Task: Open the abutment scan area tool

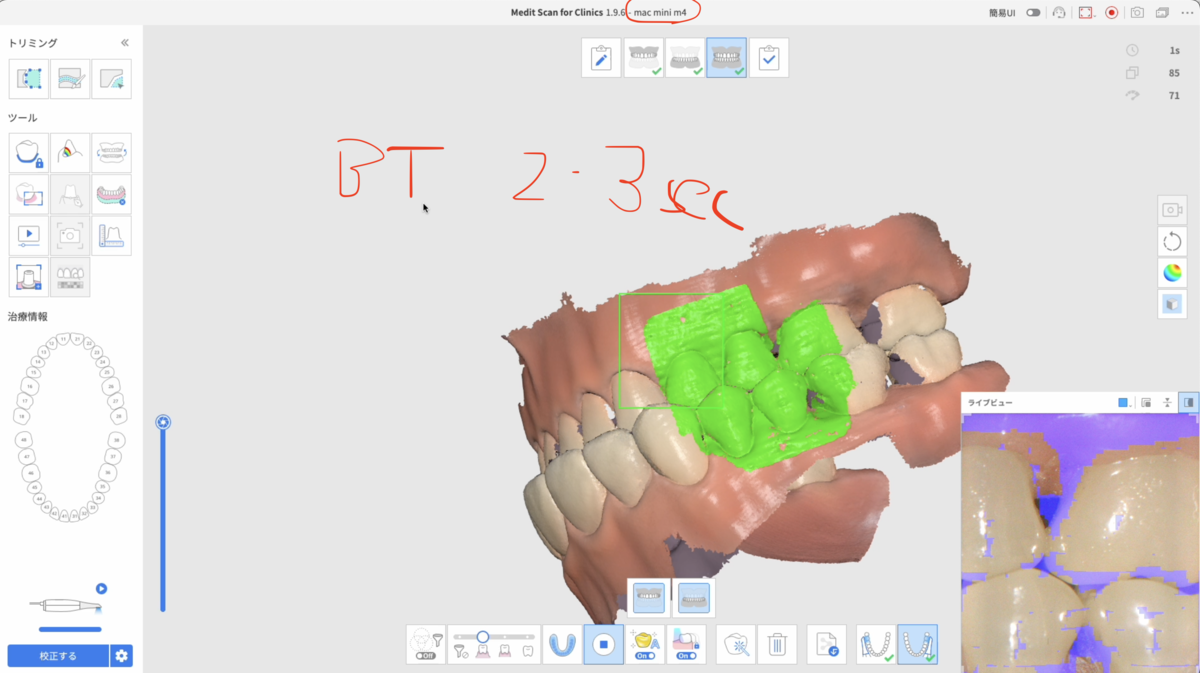Action: [29, 277]
